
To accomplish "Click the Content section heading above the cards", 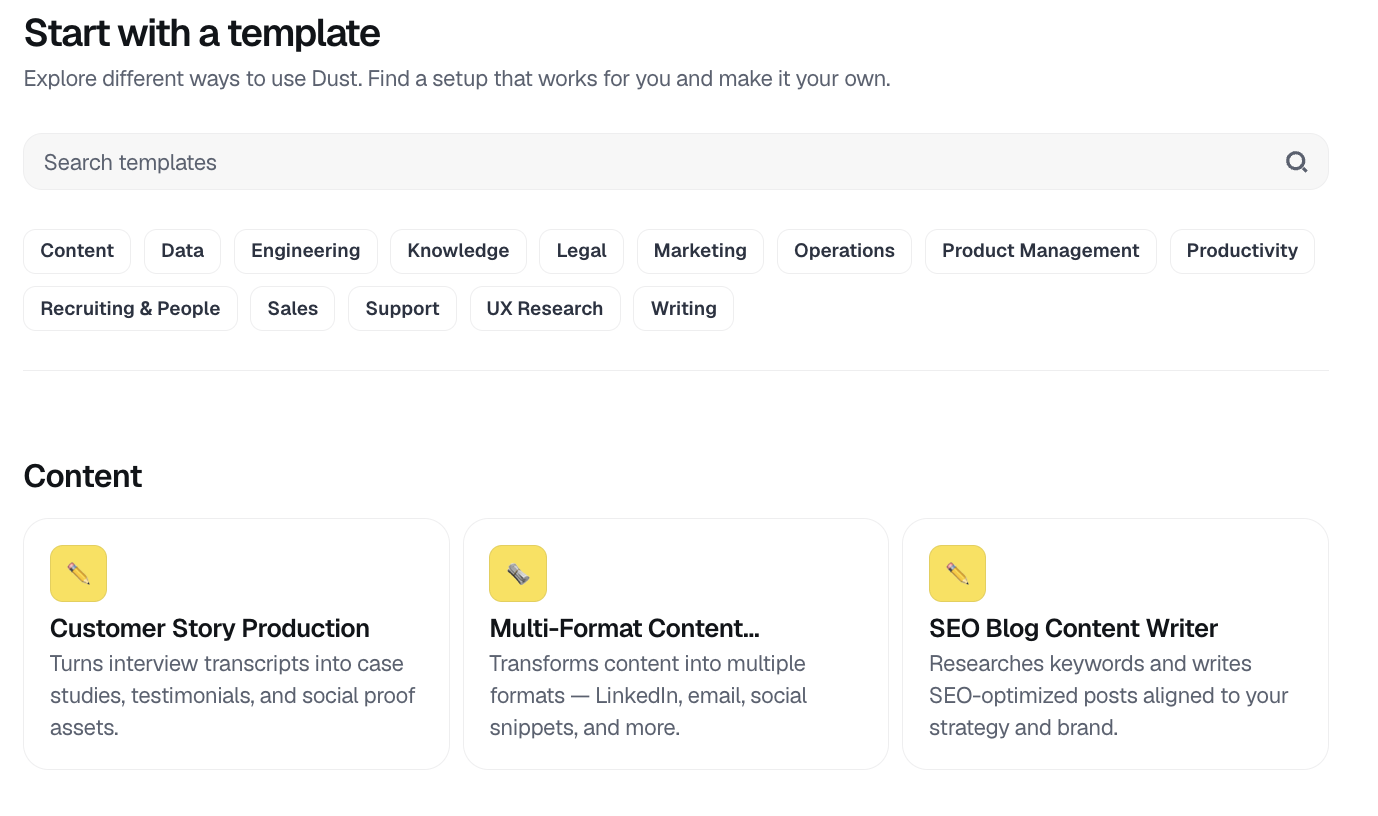I will tap(83, 476).
